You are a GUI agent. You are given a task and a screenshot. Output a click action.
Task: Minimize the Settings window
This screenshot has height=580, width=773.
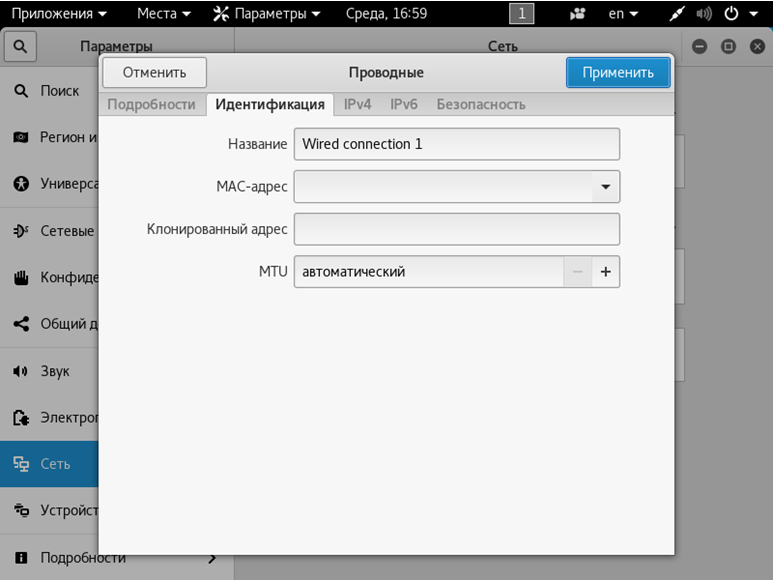point(700,47)
